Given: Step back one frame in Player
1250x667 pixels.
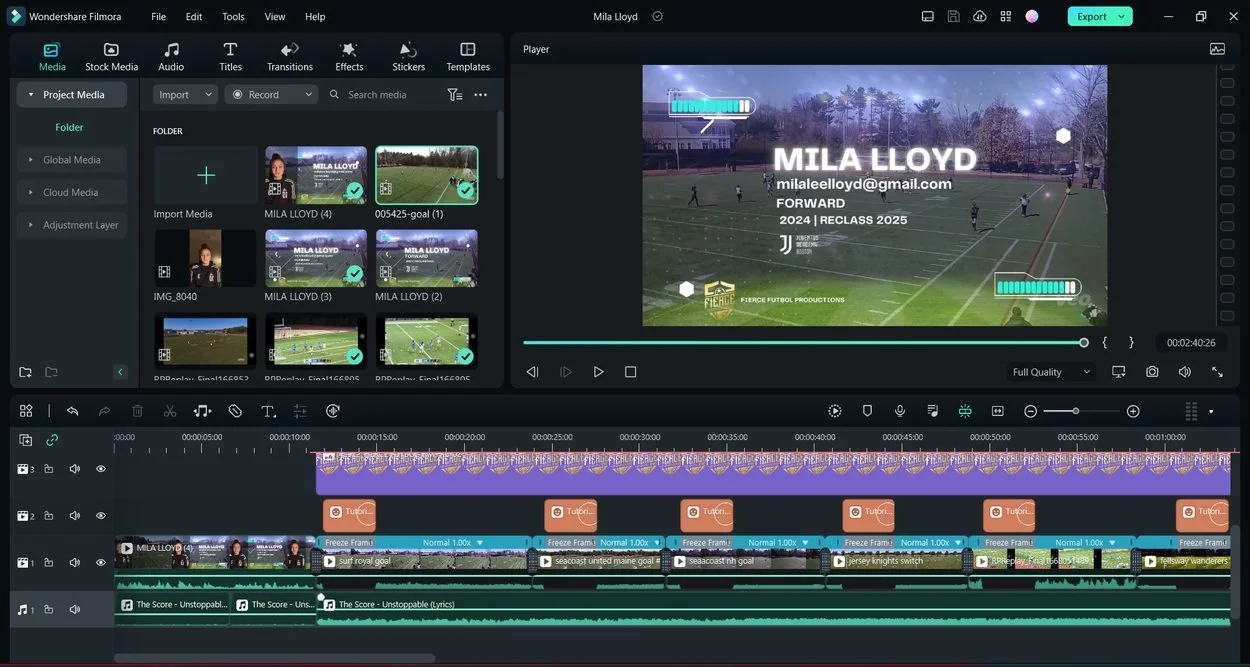Looking at the screenshot, I should coord(532,371).
